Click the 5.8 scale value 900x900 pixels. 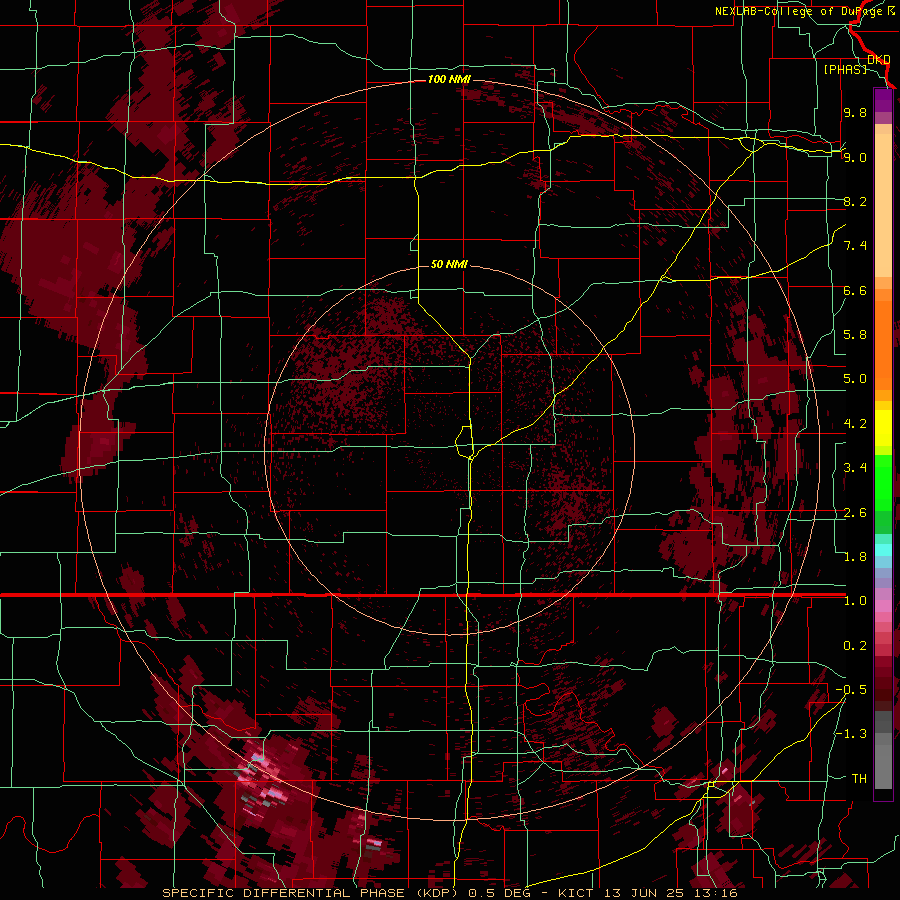[855, 335]
